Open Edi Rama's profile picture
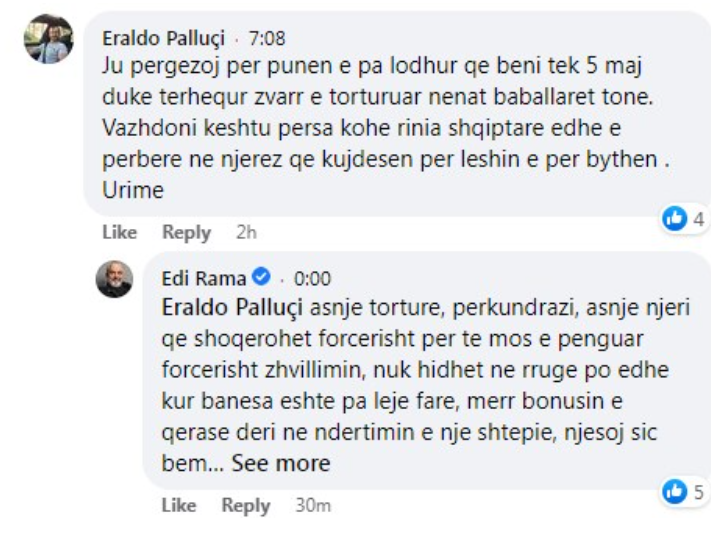The width and height of the screenshot is (711, 544). (114, 279)
